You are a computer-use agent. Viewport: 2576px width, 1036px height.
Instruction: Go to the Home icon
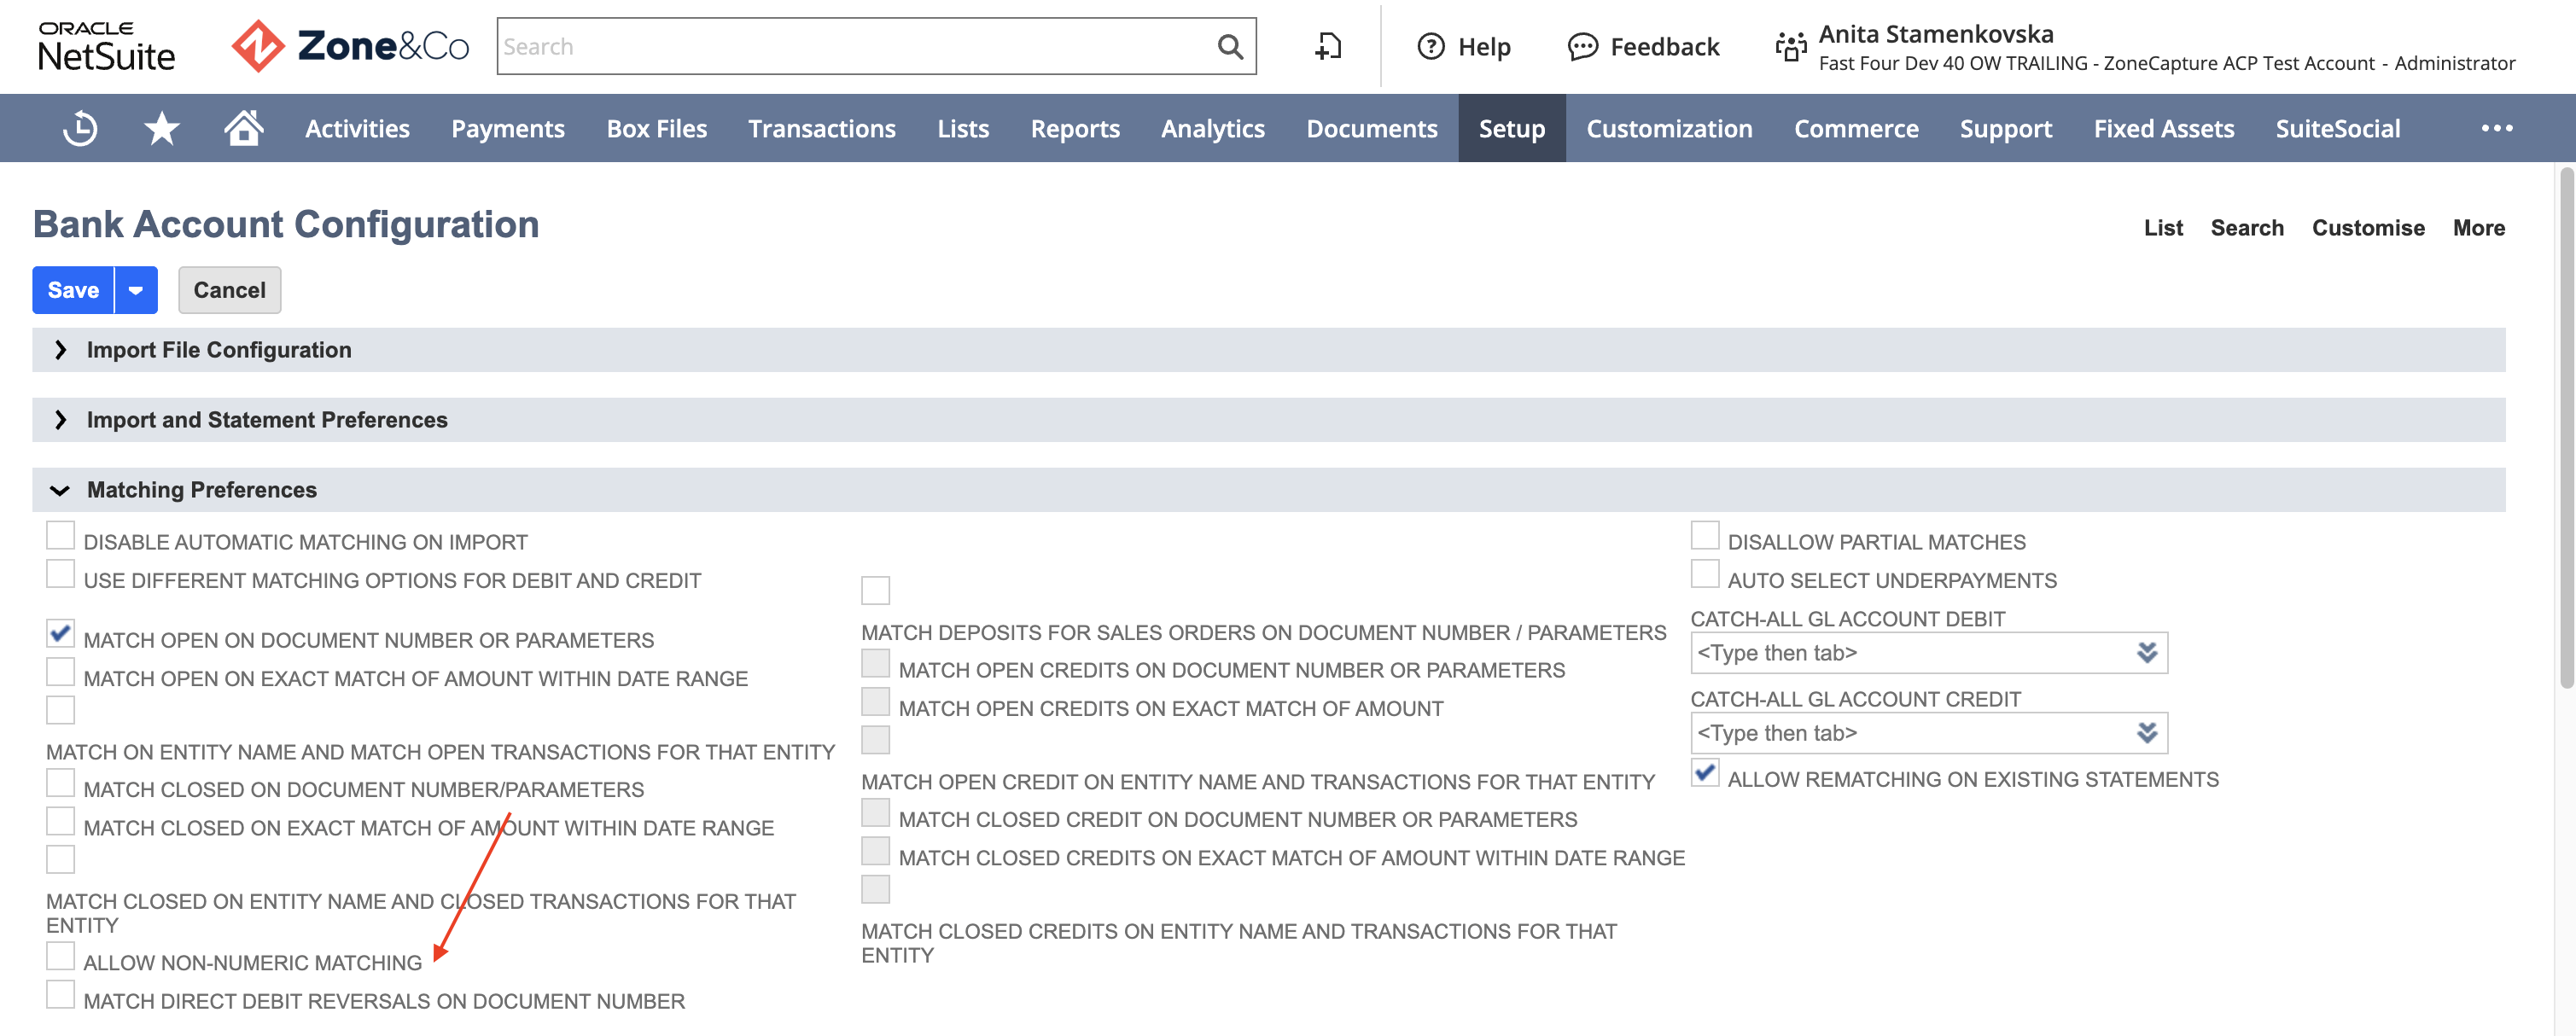(243, 128)
